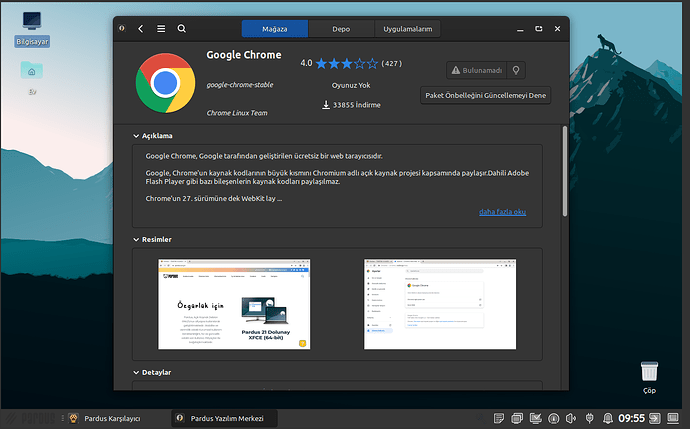Open the Çöp trash icon on desktop

[649, 376]
